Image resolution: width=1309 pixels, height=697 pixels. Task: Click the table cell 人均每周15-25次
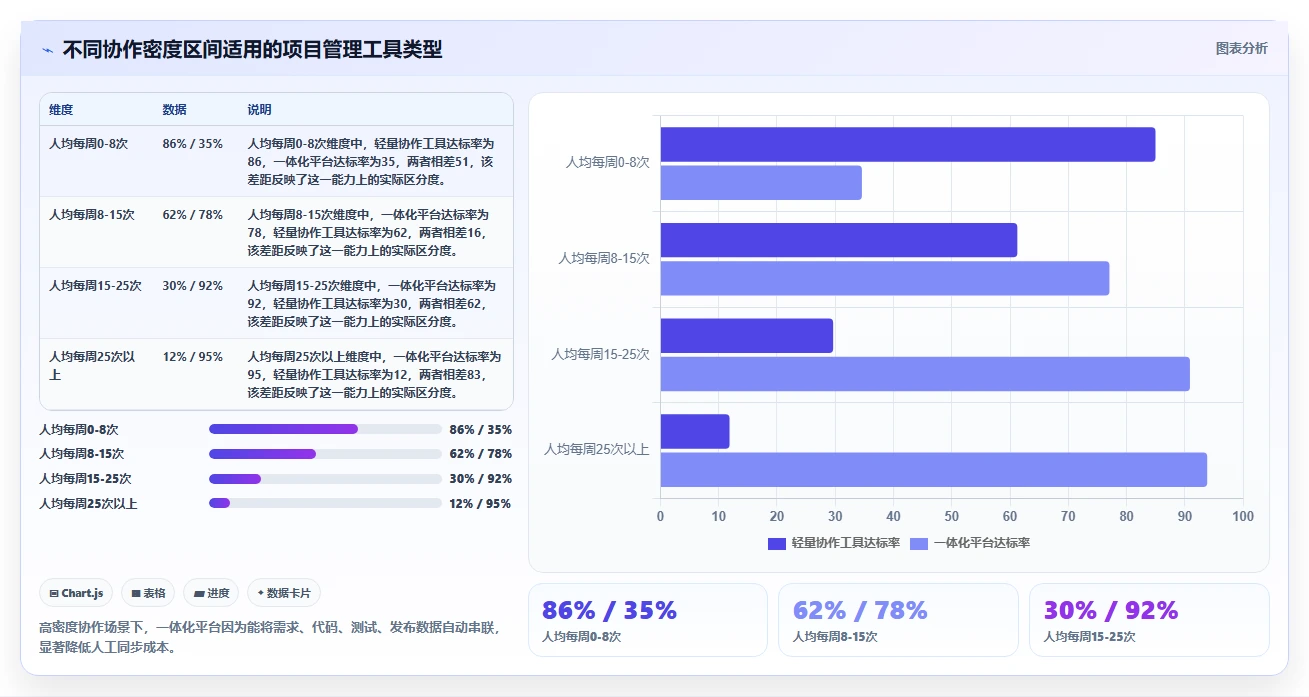(x=95, y=286)
